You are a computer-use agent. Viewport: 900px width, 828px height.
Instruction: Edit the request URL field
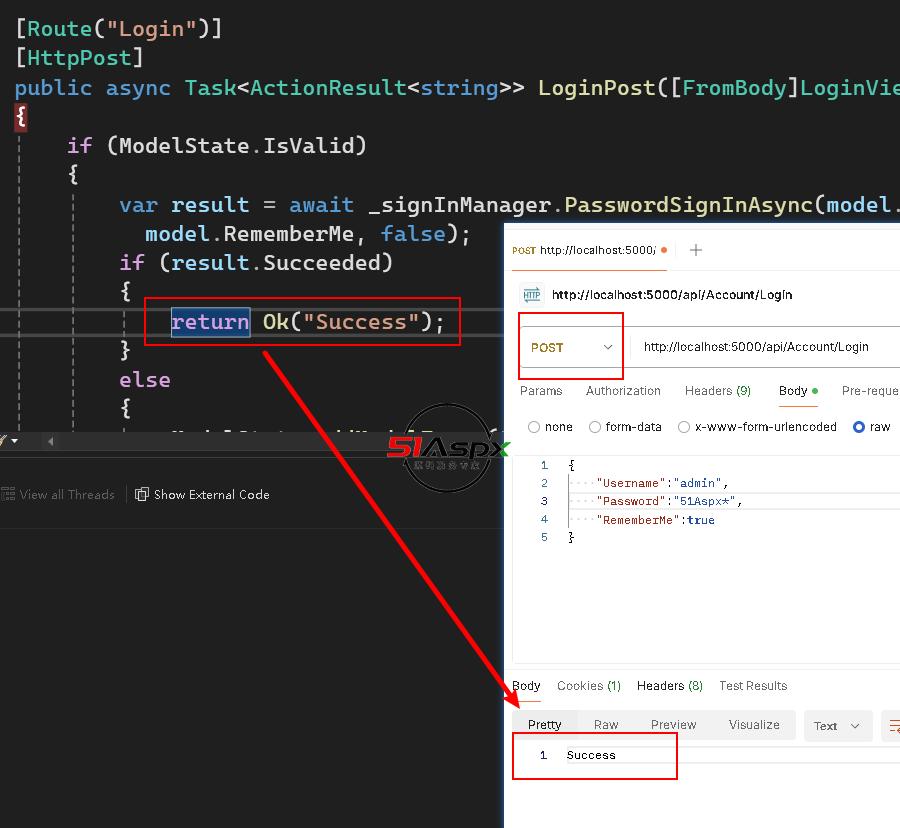point(765,347)
